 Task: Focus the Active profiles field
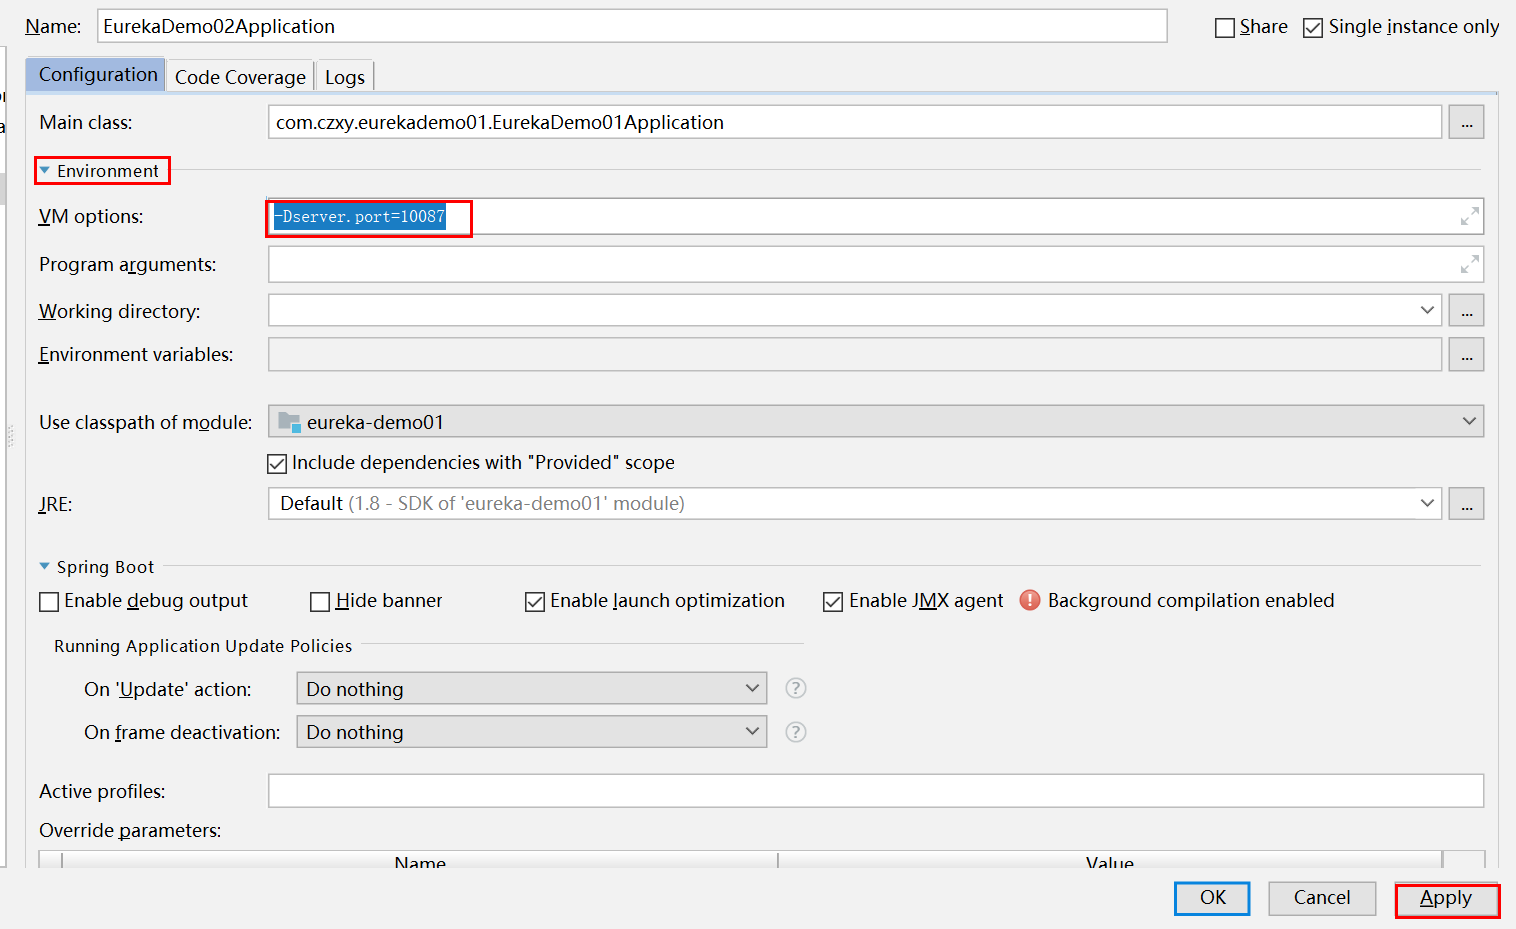pos(875,791)
